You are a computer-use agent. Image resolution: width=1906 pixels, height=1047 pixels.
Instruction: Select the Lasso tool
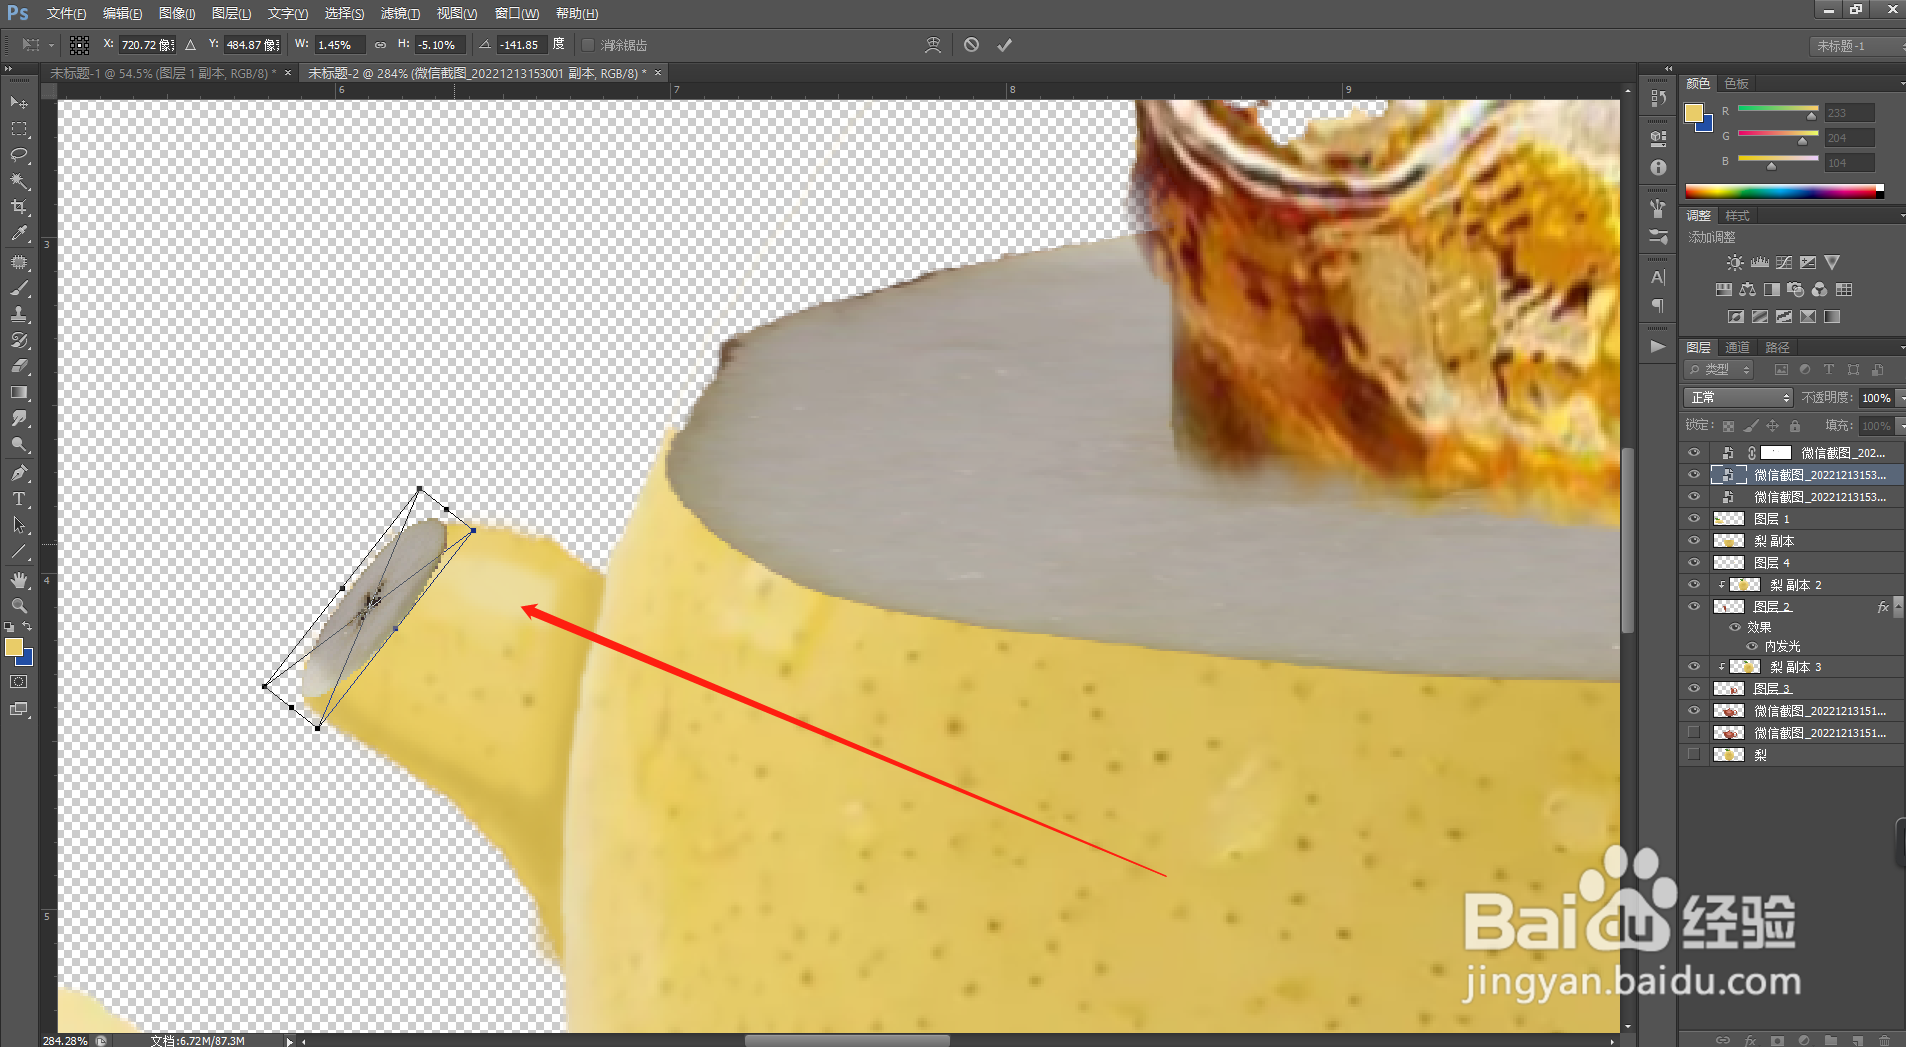pos(19,155)
